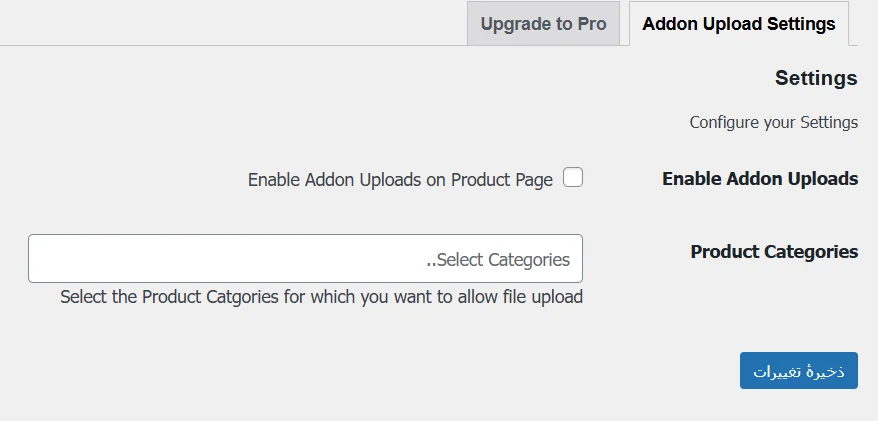878x421 pixels.
Task: Click 'Select the Product Catgories' hint text
Action: tap(321, 297)
